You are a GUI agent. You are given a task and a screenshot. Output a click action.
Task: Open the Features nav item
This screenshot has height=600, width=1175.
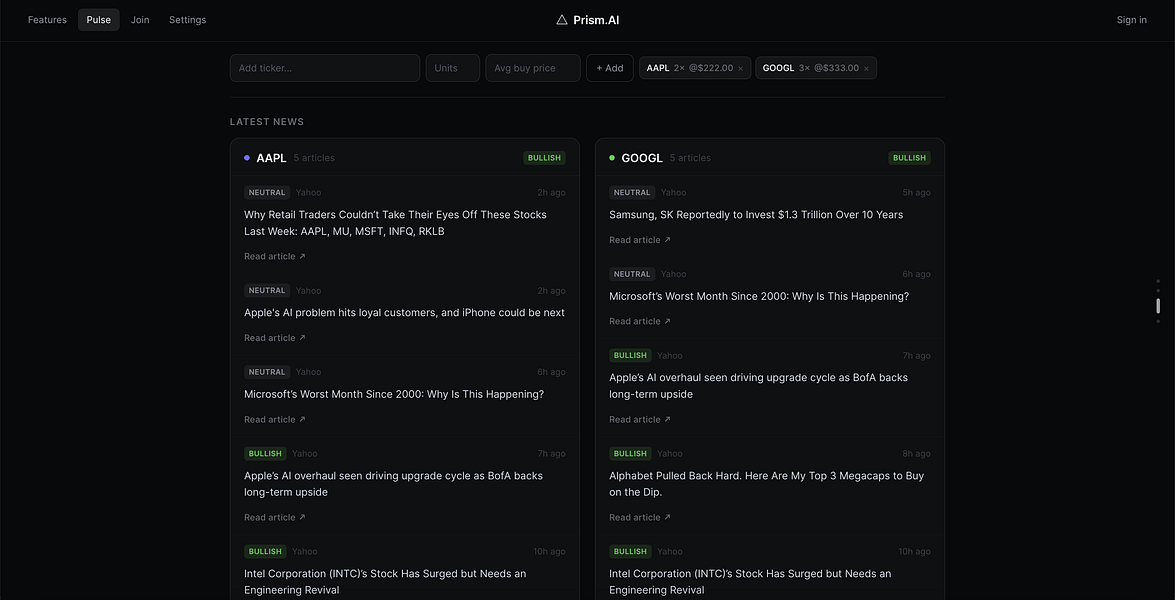tap(47, 20)
